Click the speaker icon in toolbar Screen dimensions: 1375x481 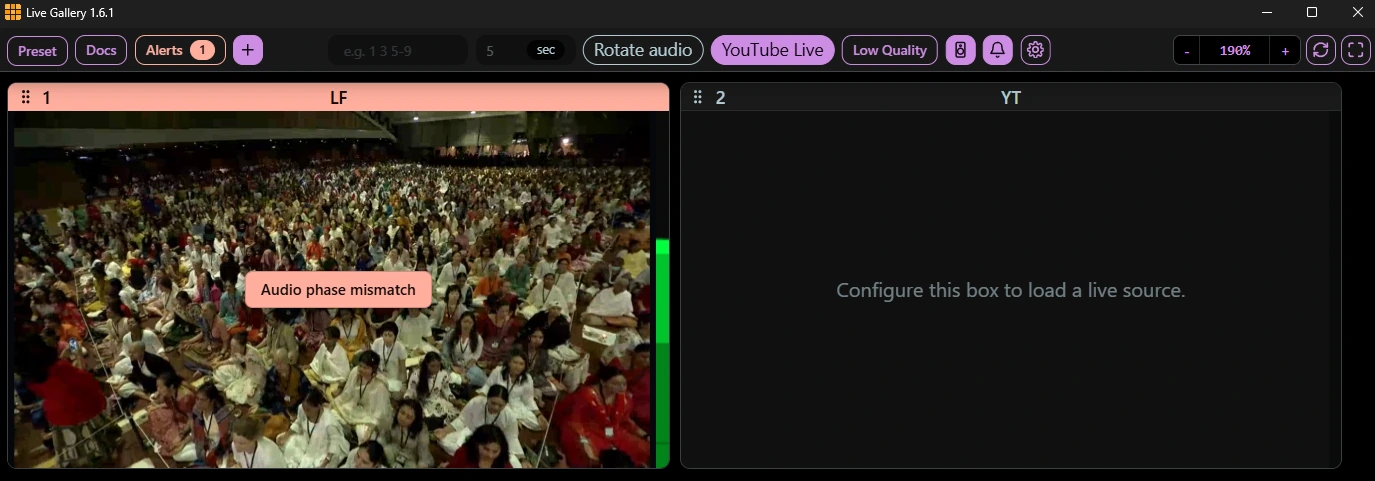click(961, 50)
